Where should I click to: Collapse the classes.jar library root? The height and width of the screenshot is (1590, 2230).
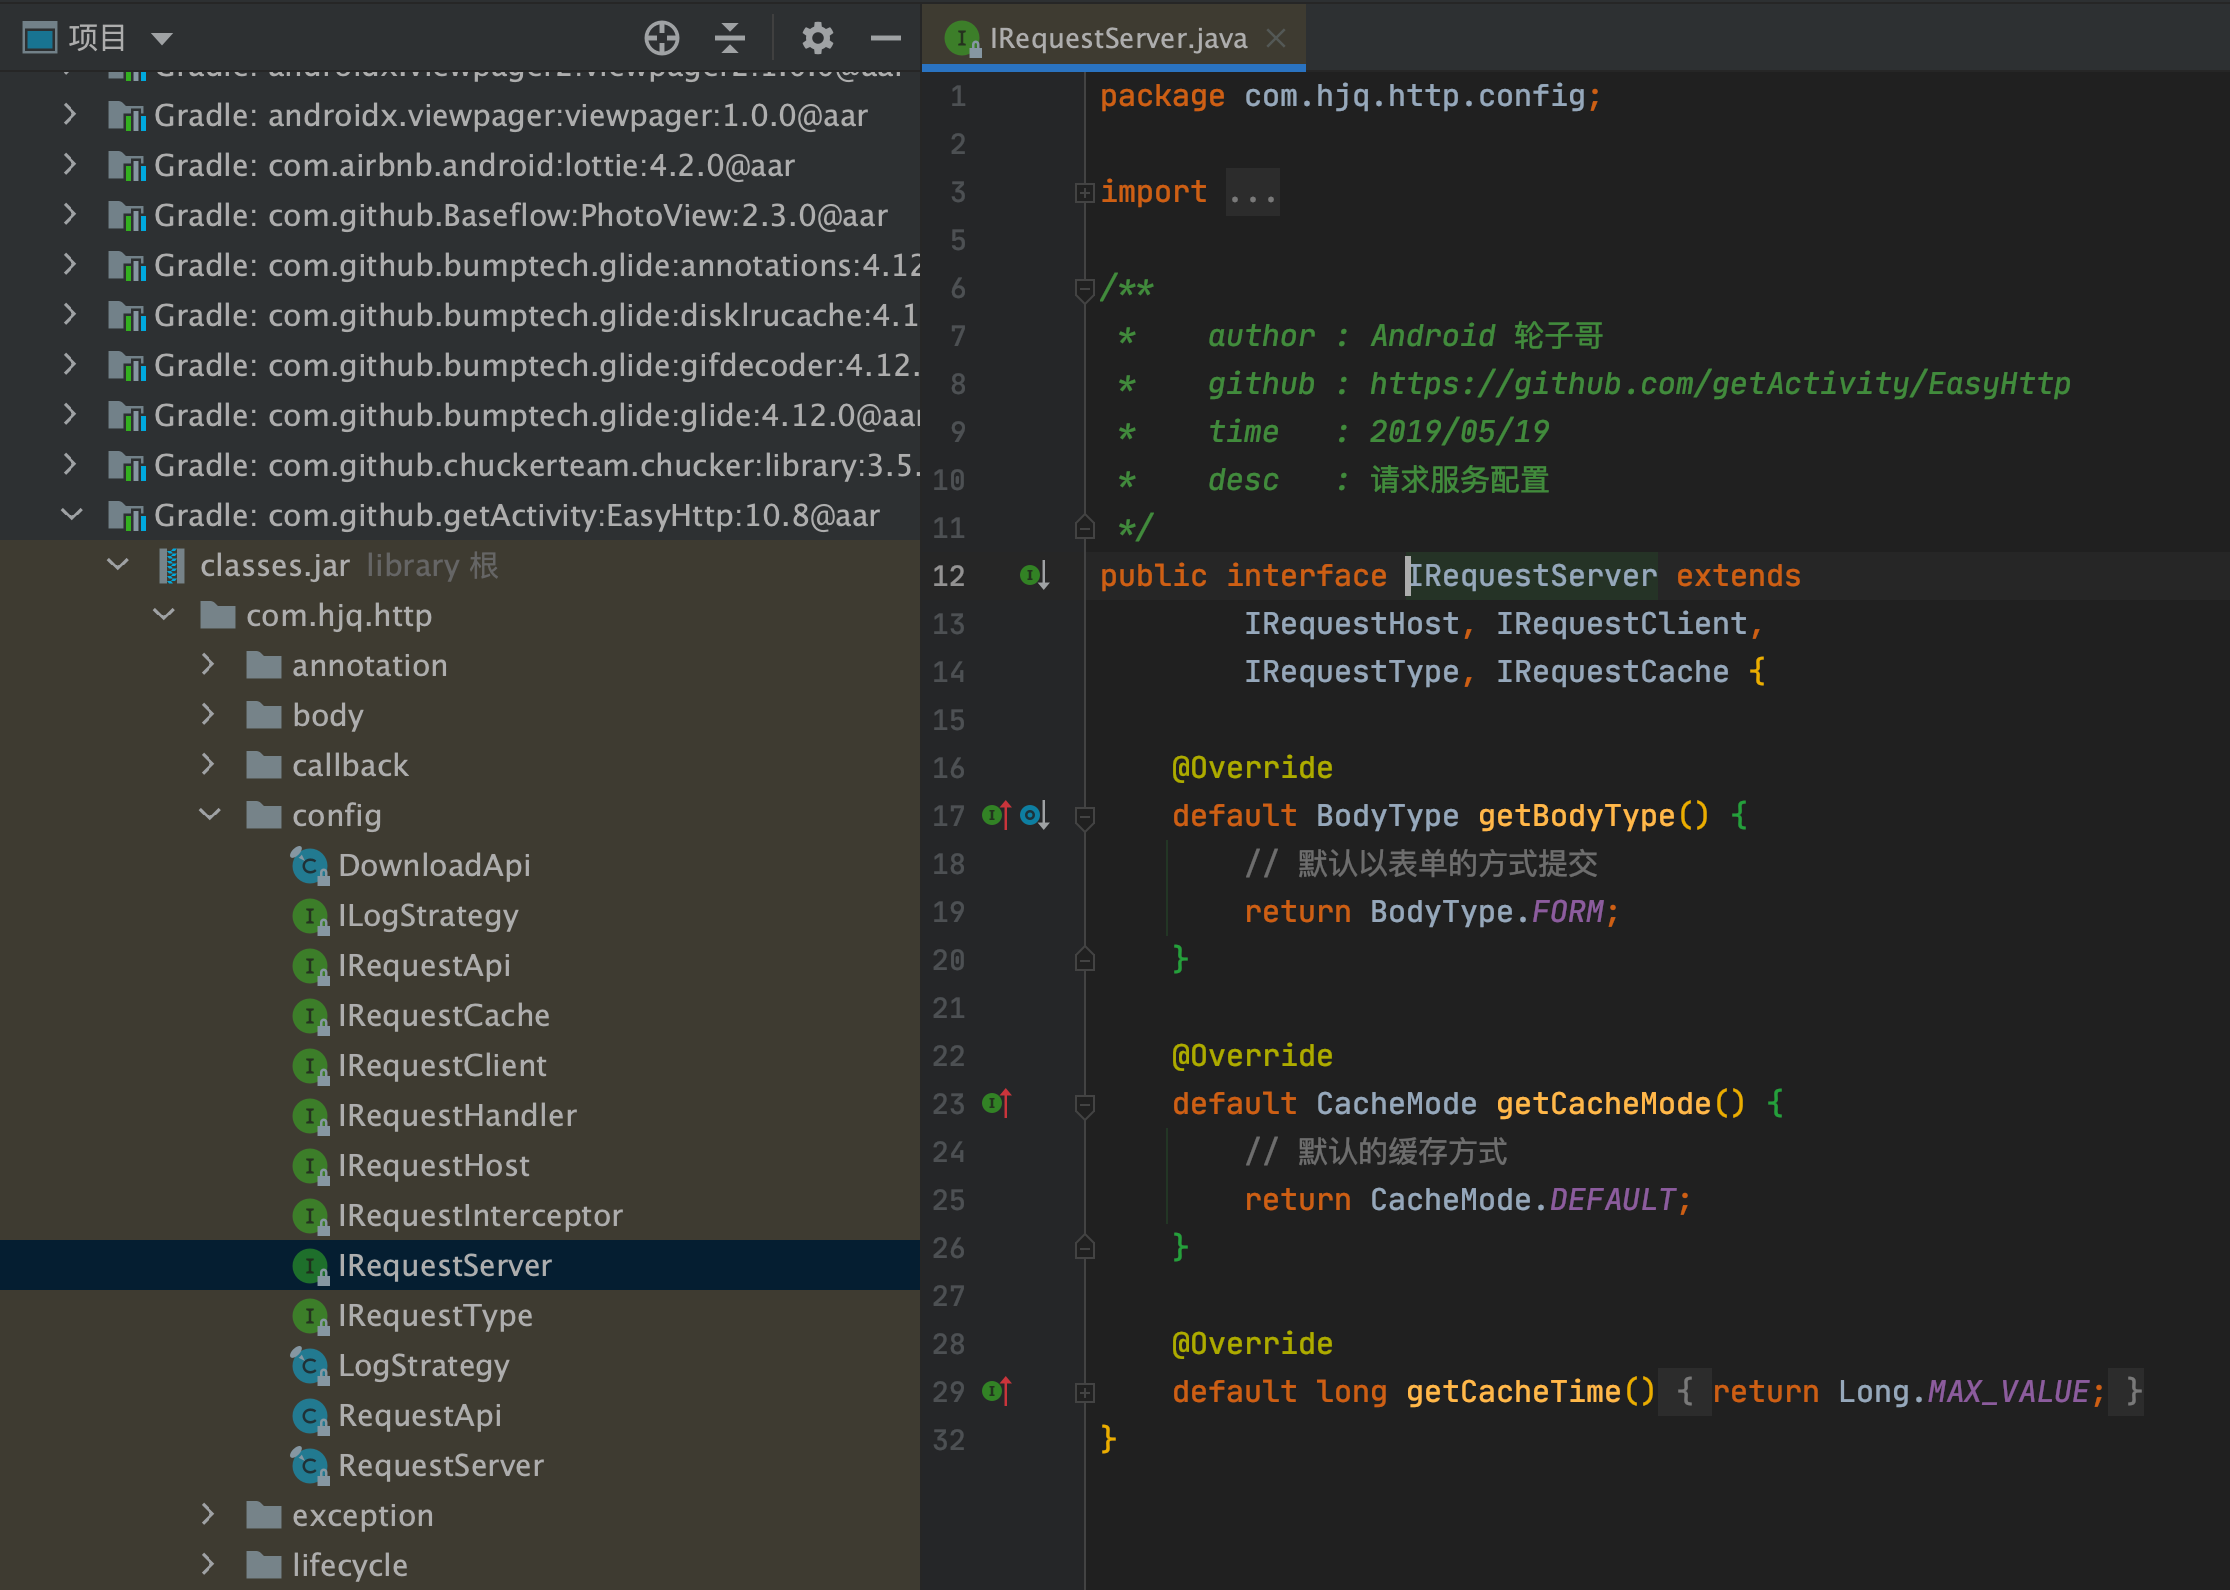coord(117,565)
